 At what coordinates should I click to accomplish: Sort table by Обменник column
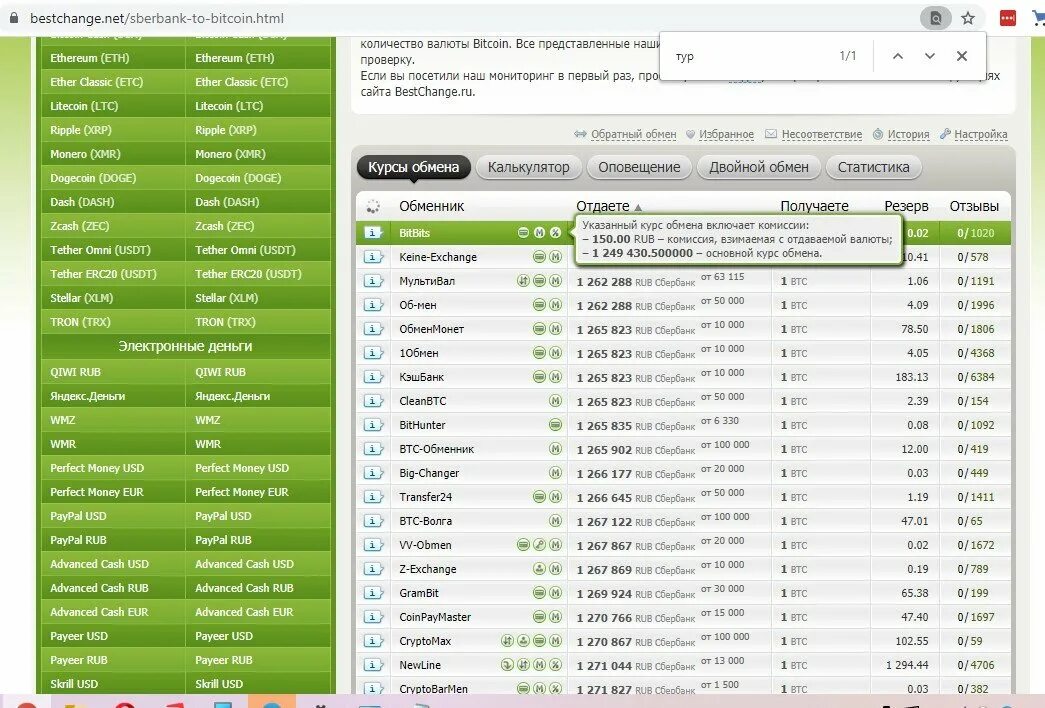point(432,207)
